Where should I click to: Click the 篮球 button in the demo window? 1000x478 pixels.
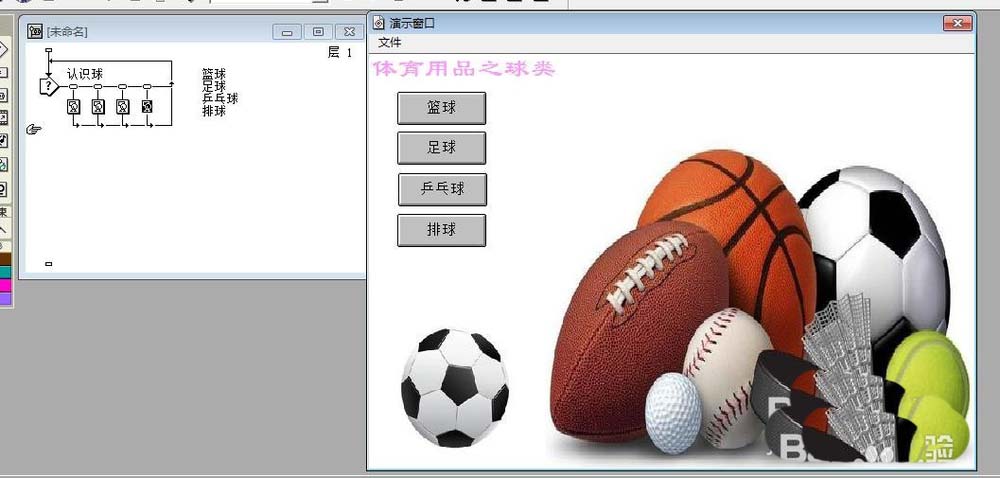coord(441,108)
